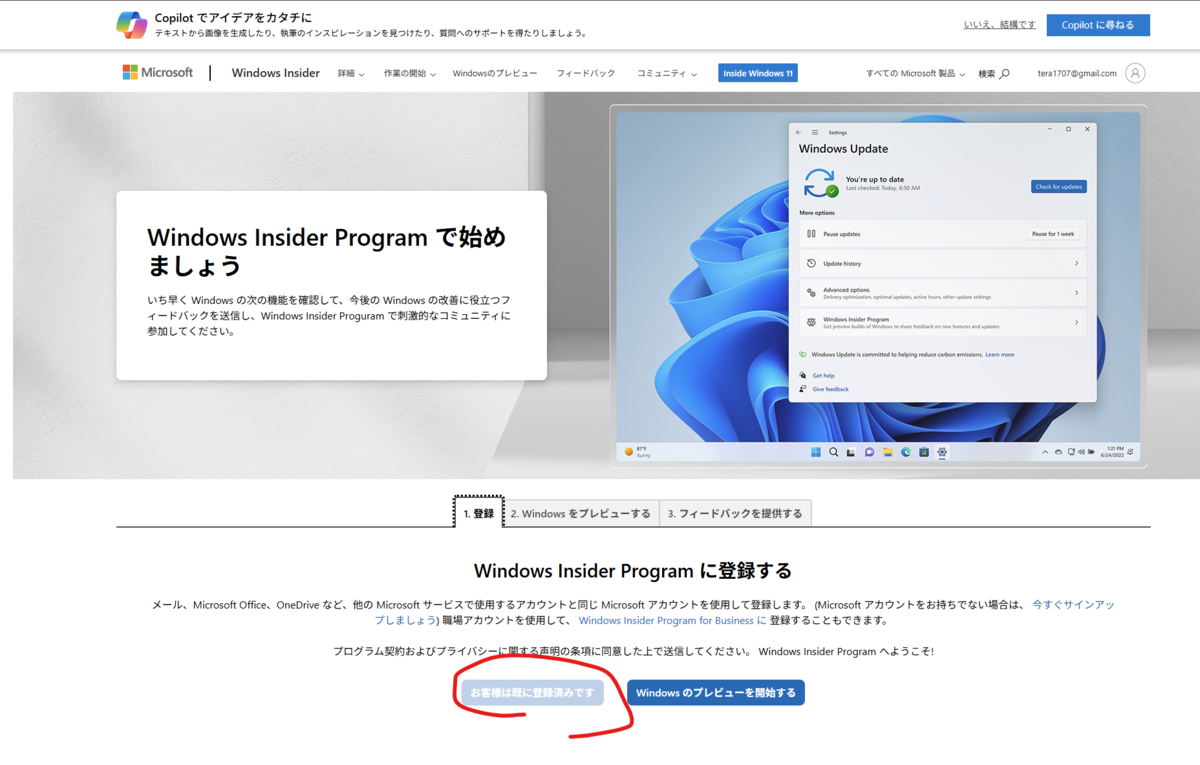Click the carbon emissions leaf icon in the Settings image
This screenshot has width=1200, height=765.
tap(803, 354)
